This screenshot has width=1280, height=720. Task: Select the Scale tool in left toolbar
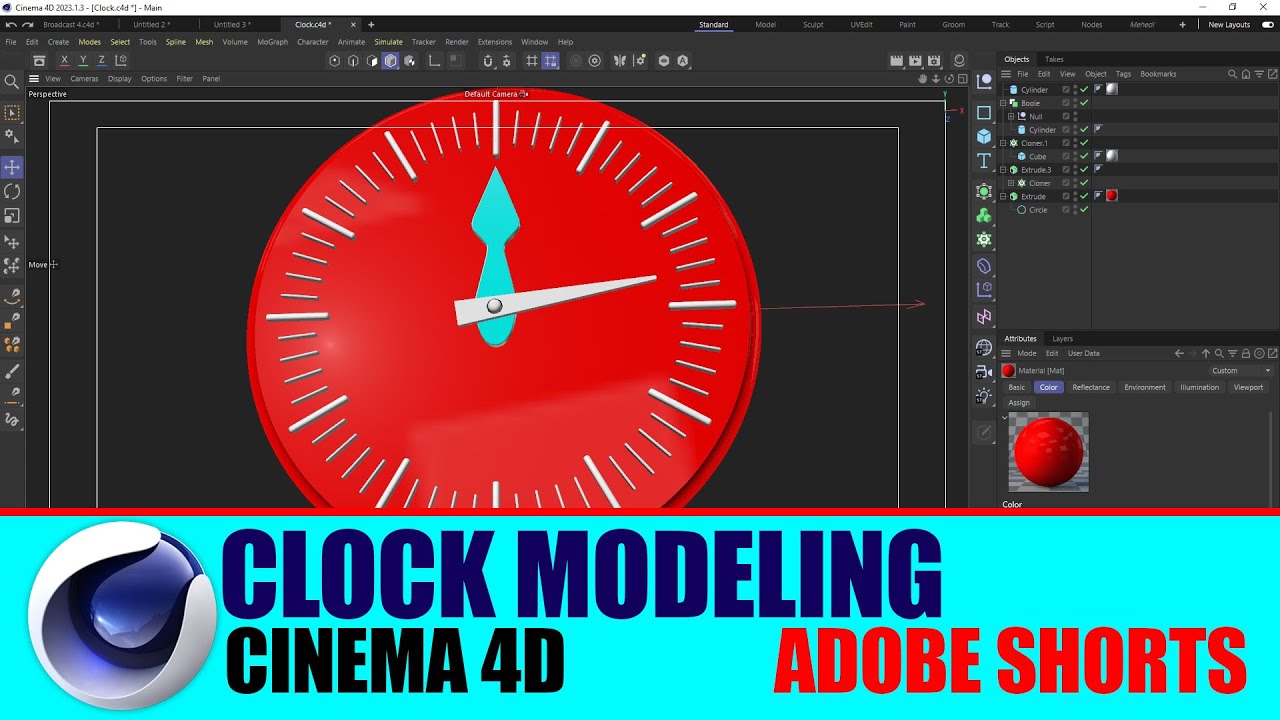tap(12, 216)
